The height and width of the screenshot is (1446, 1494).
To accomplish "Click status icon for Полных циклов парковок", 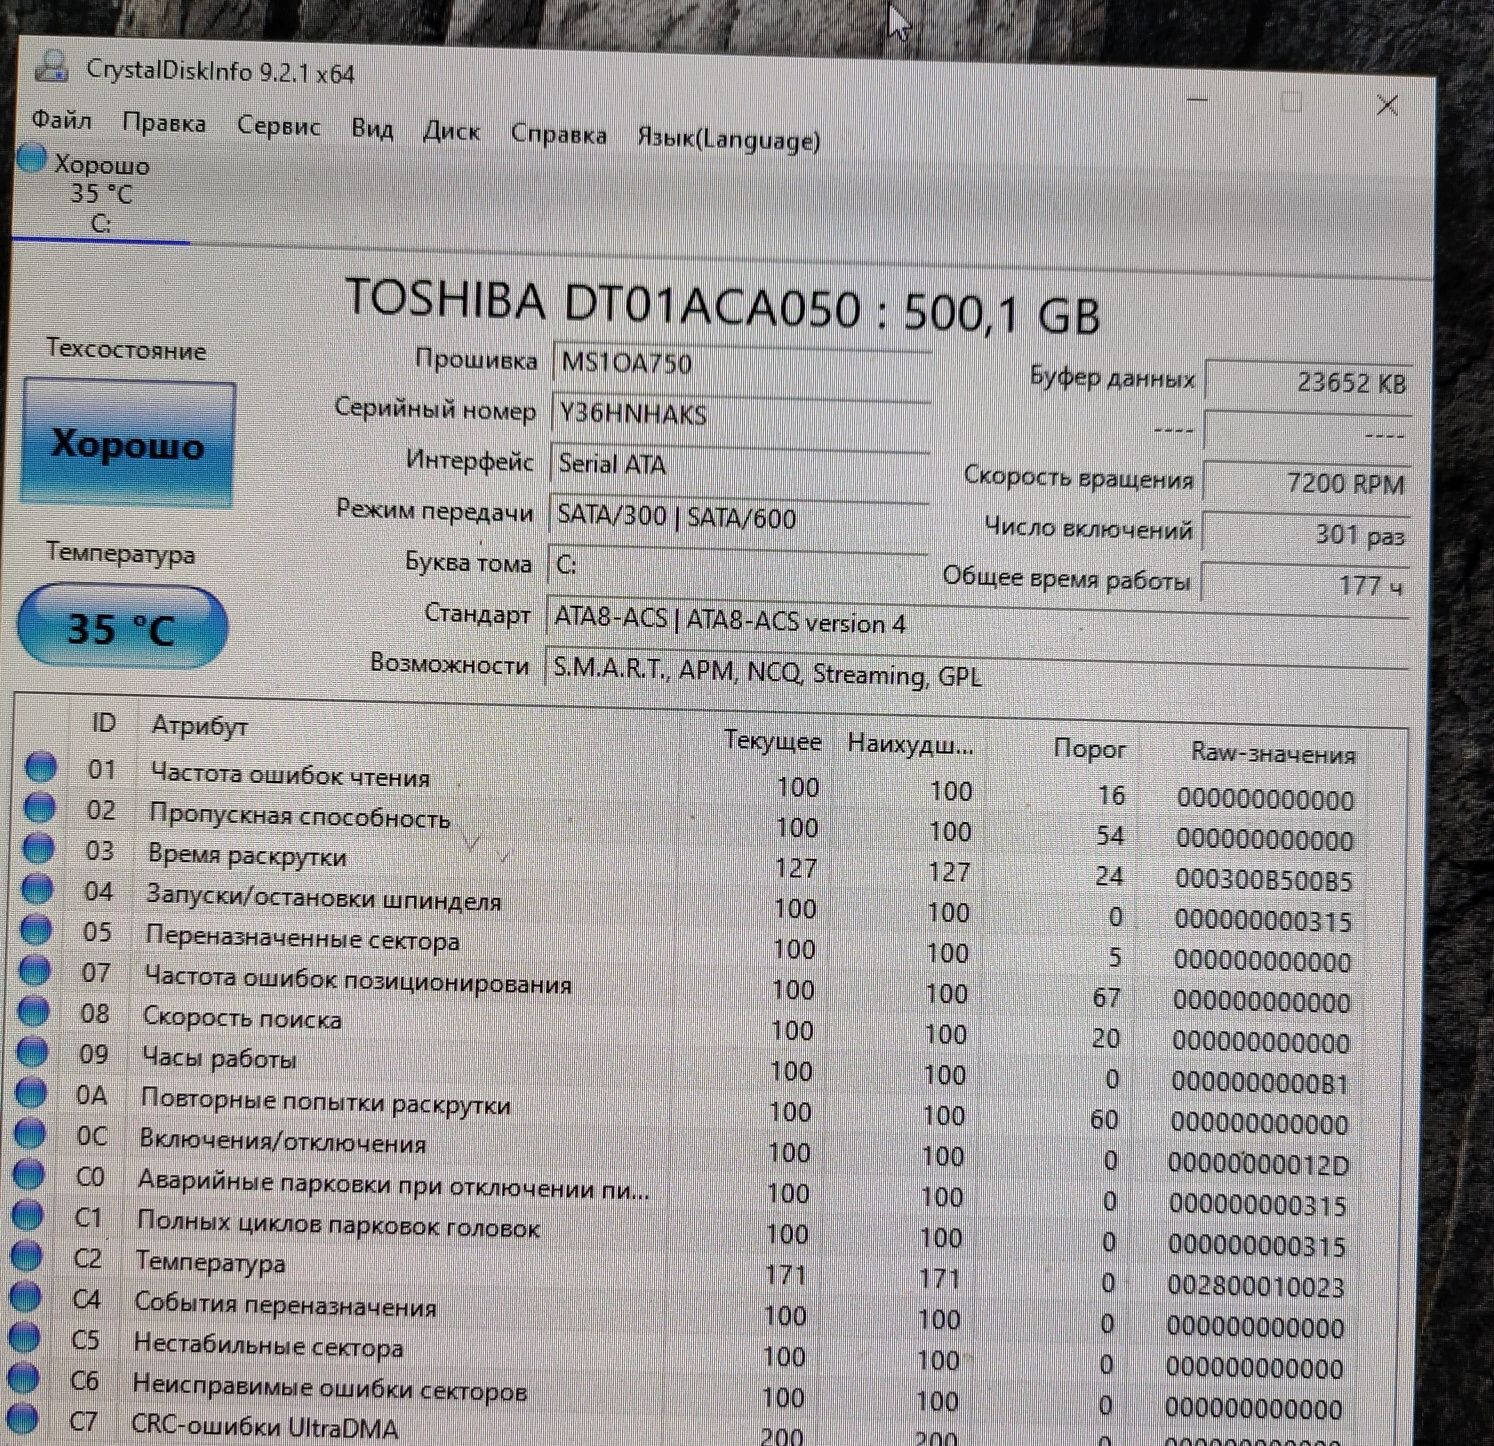I will coord(28,1215).
